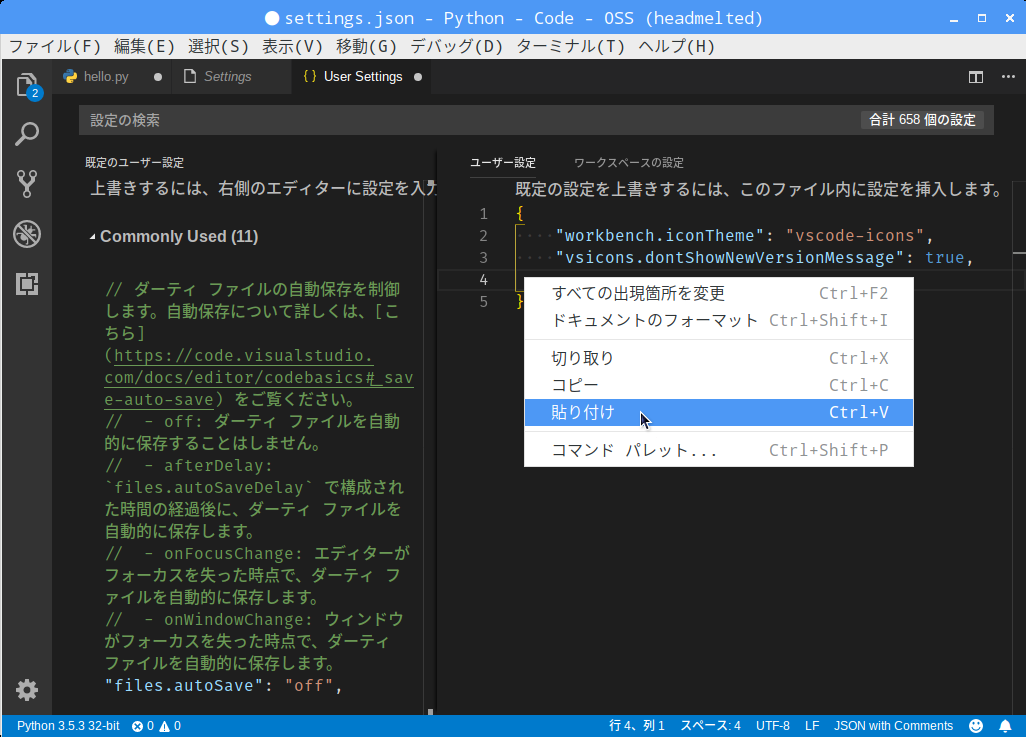This screenshot has height=737, width=1026.
Task: Open the ファイル(F) menu
Action: click(55, 46)
